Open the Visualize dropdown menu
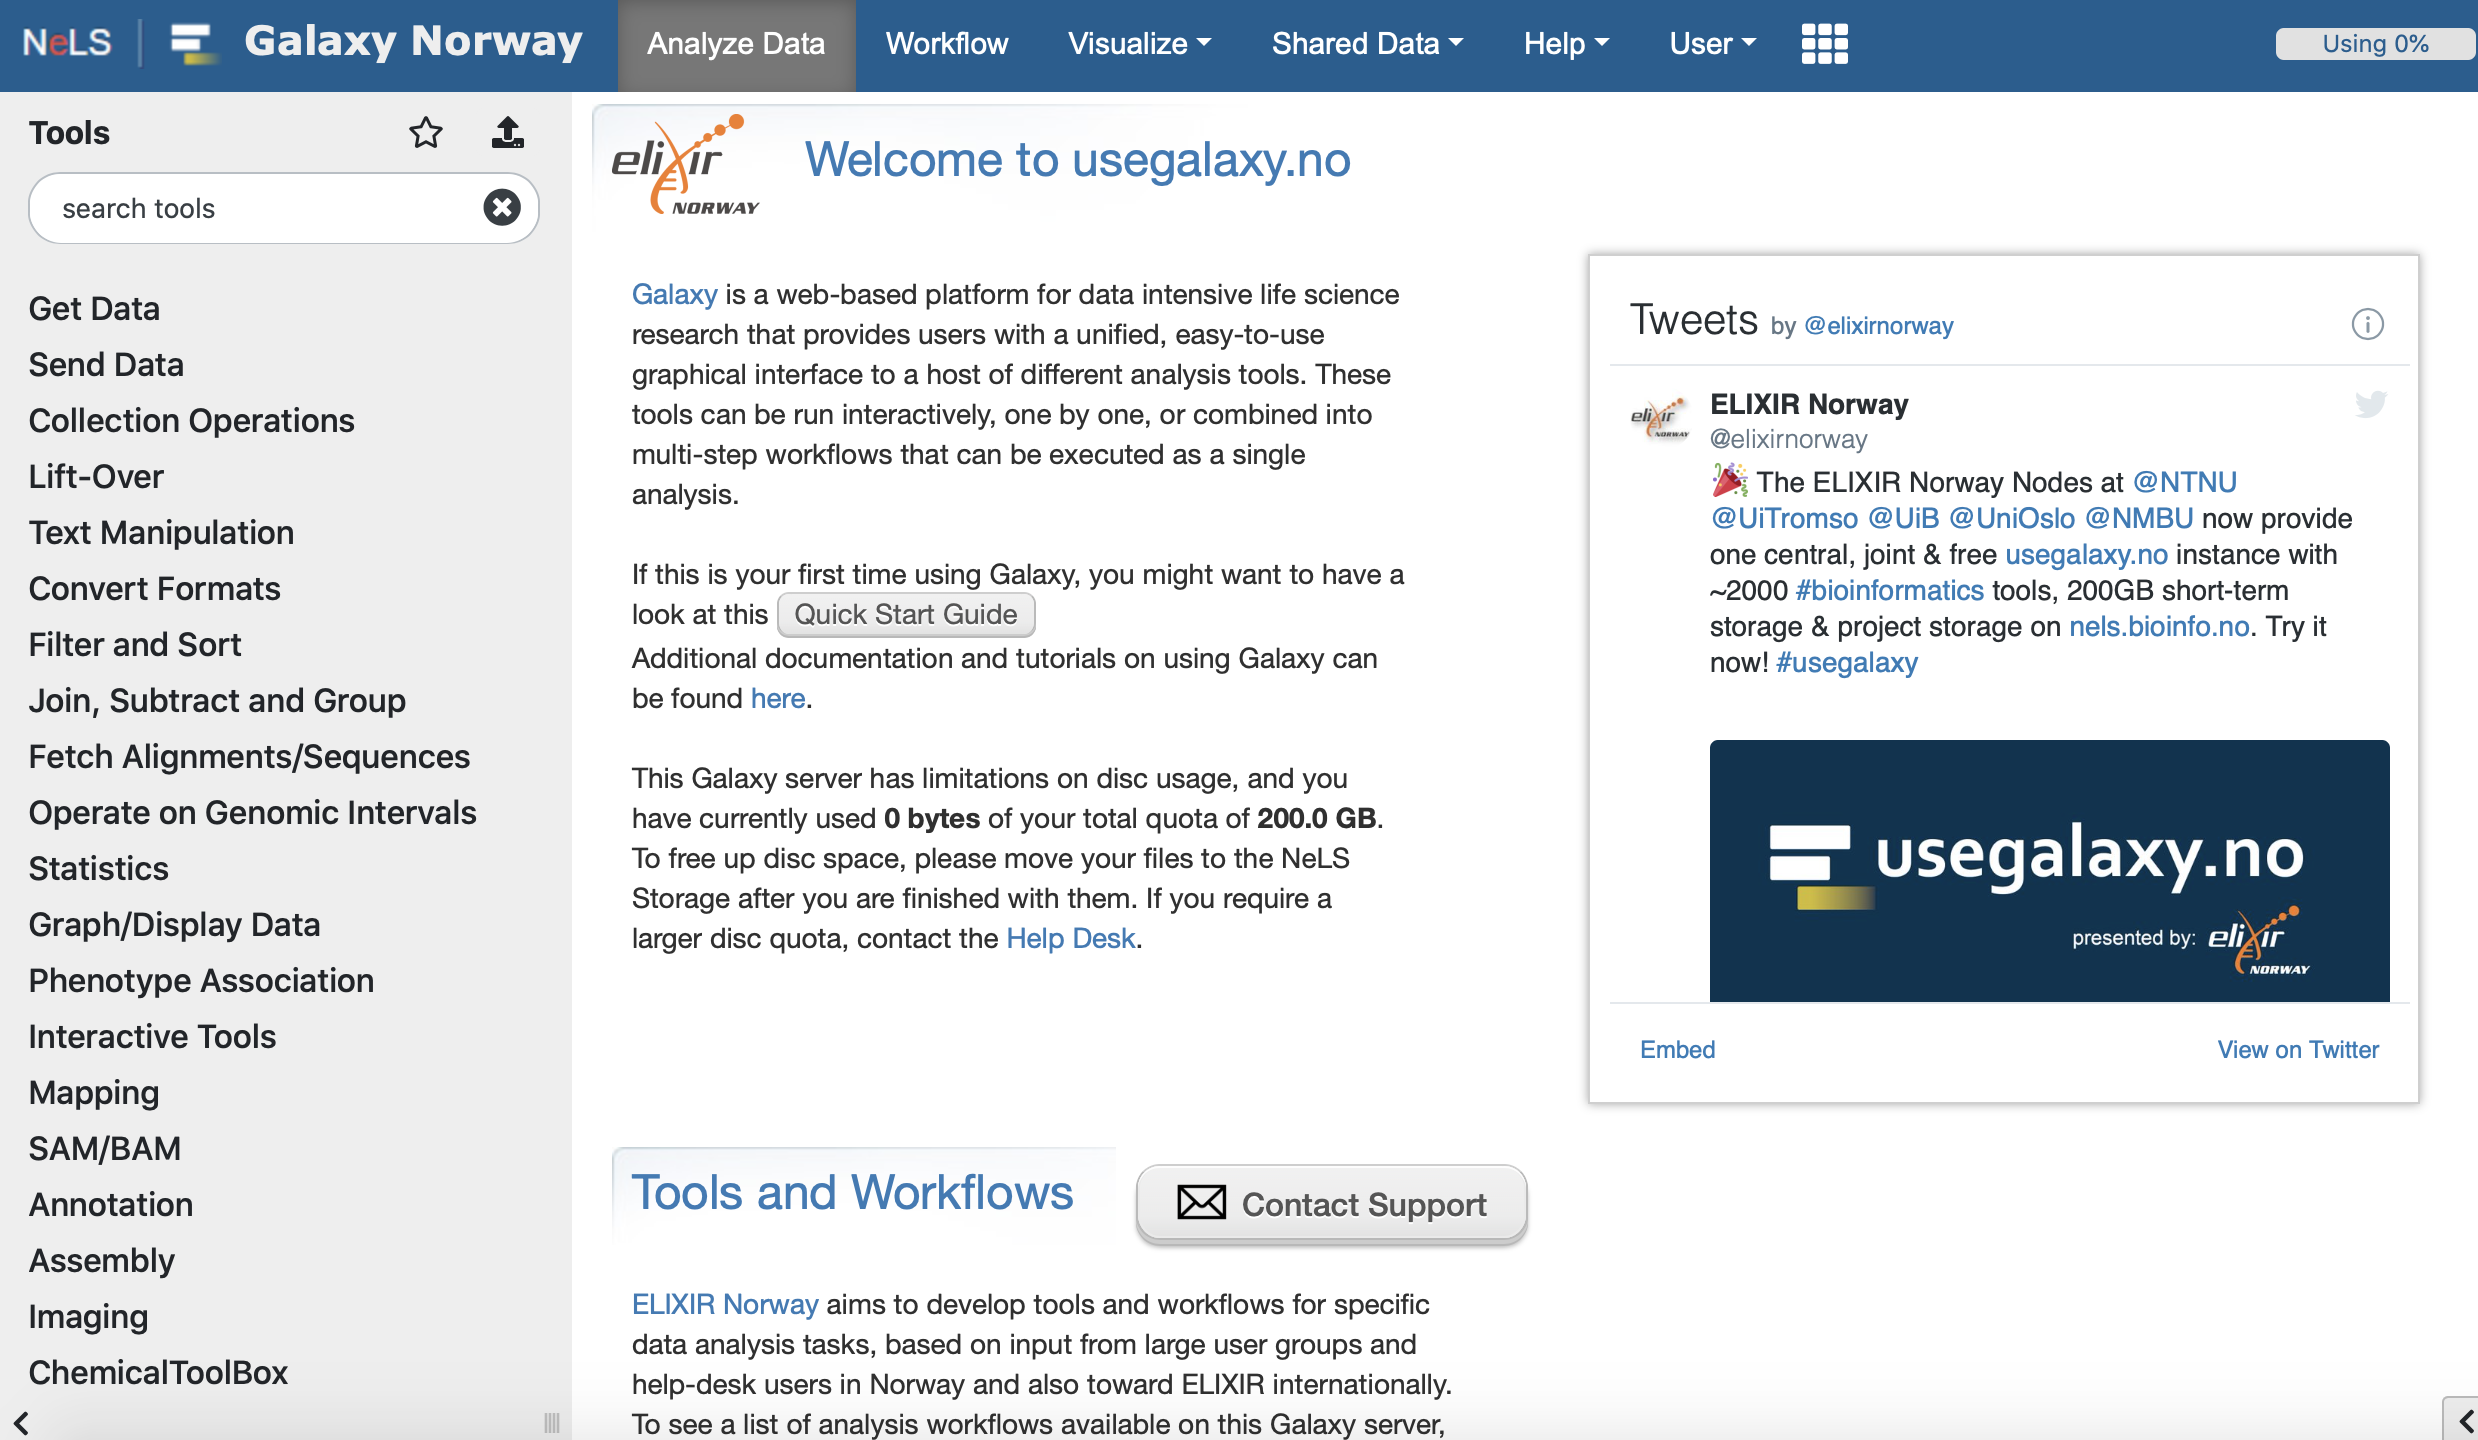This screenshot has height=1440, width=2478. 1139,44
